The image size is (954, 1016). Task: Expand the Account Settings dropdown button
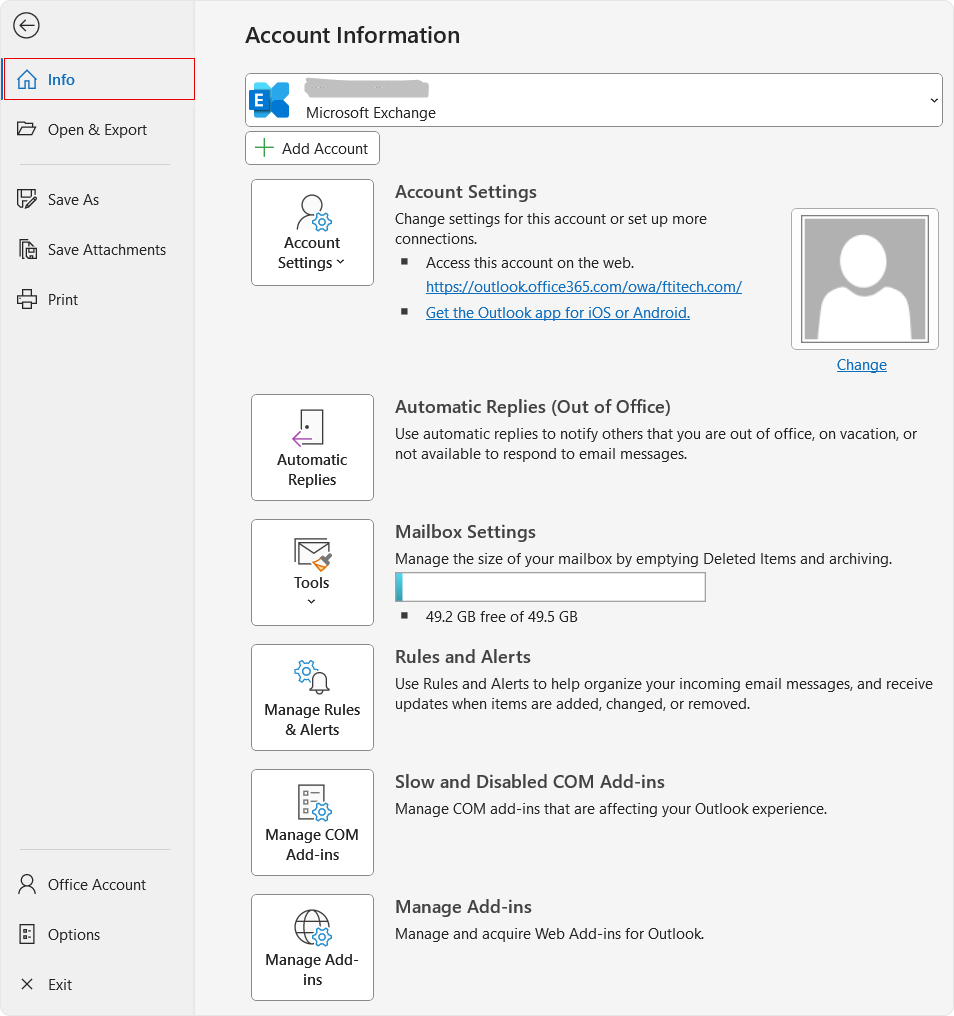[312, 233]
